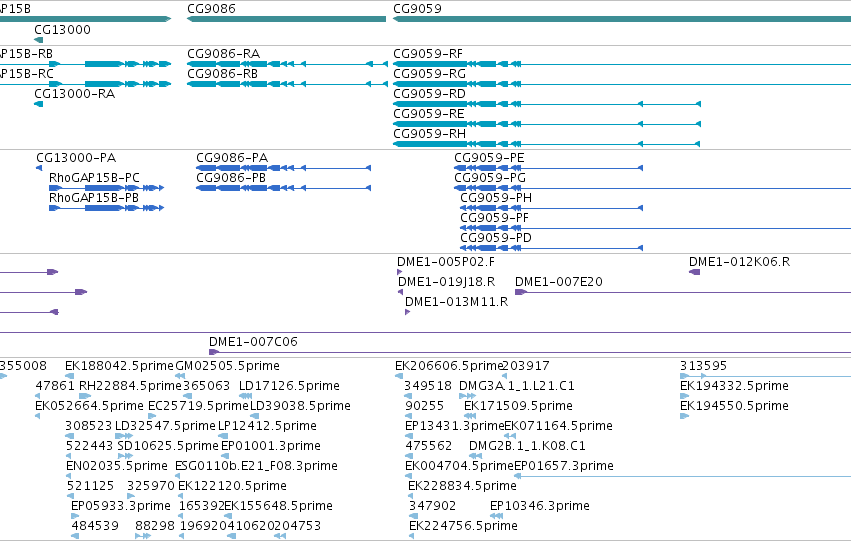Image resolution: width=851 pixels, height=541 pixels.
Task: Click clone DME1-005P02.F label
Action: (x=446, y=262)
